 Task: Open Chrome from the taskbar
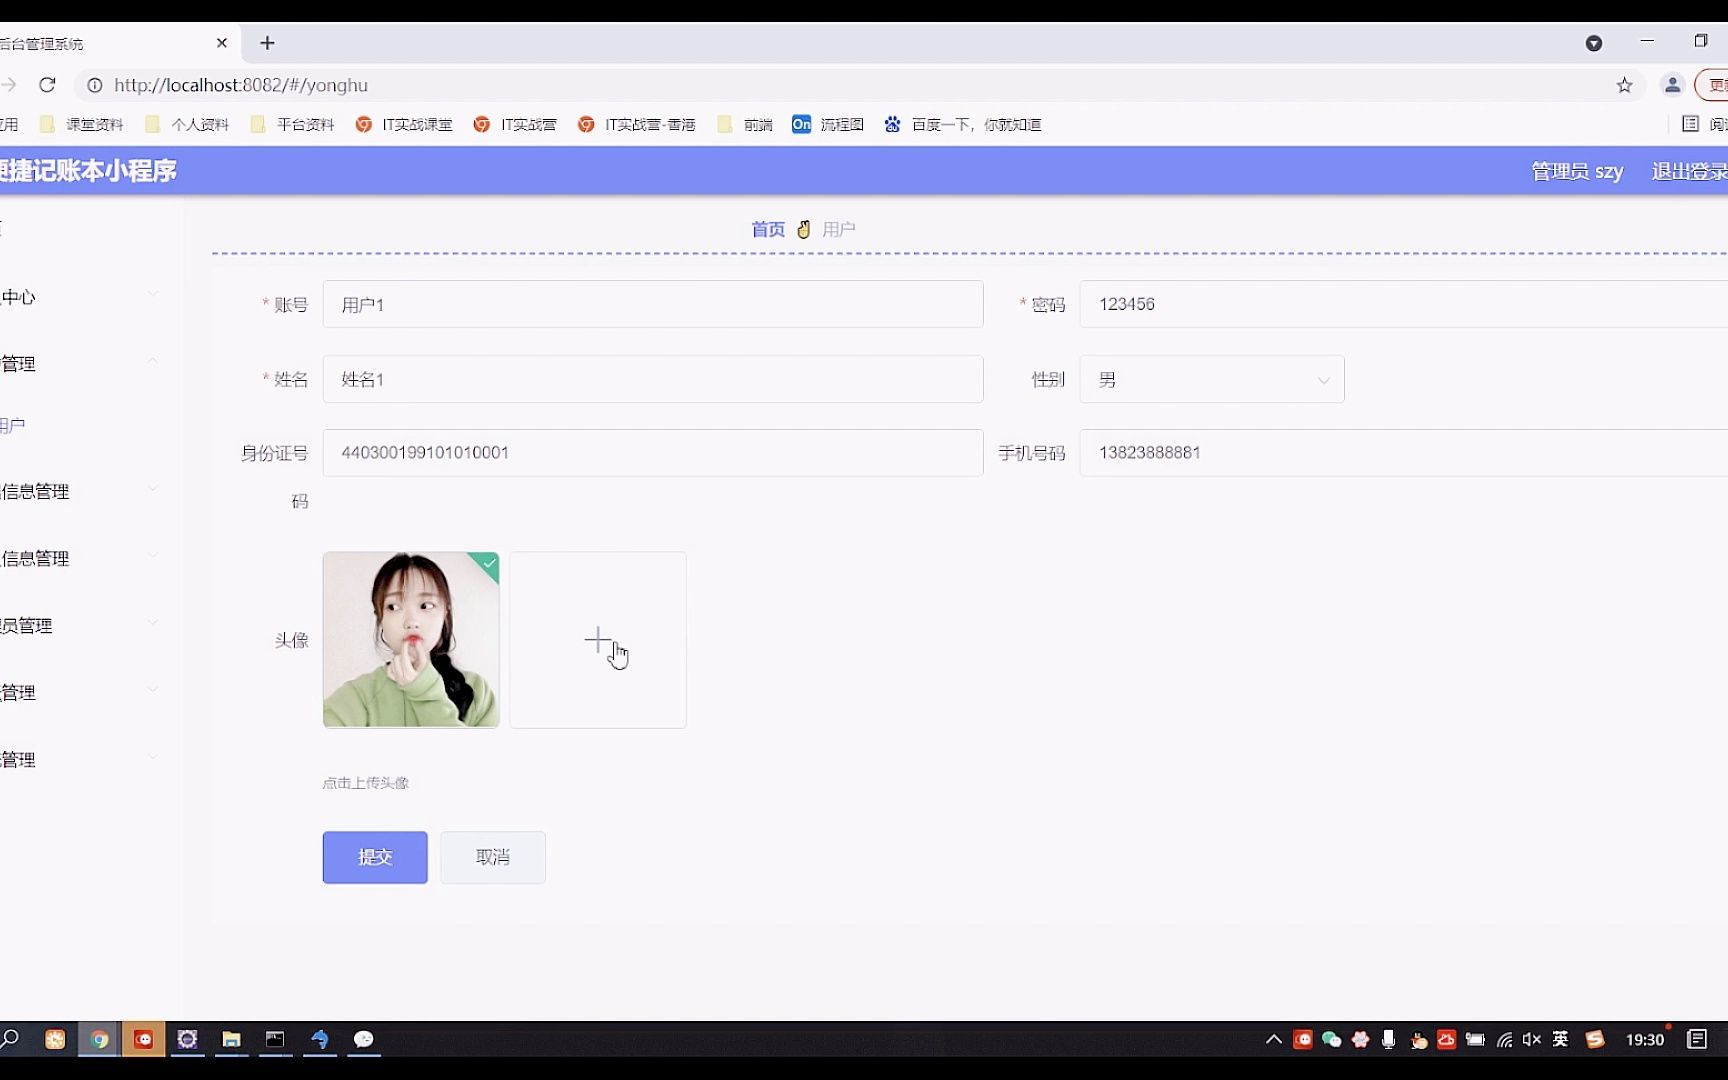pos(99,1039)
